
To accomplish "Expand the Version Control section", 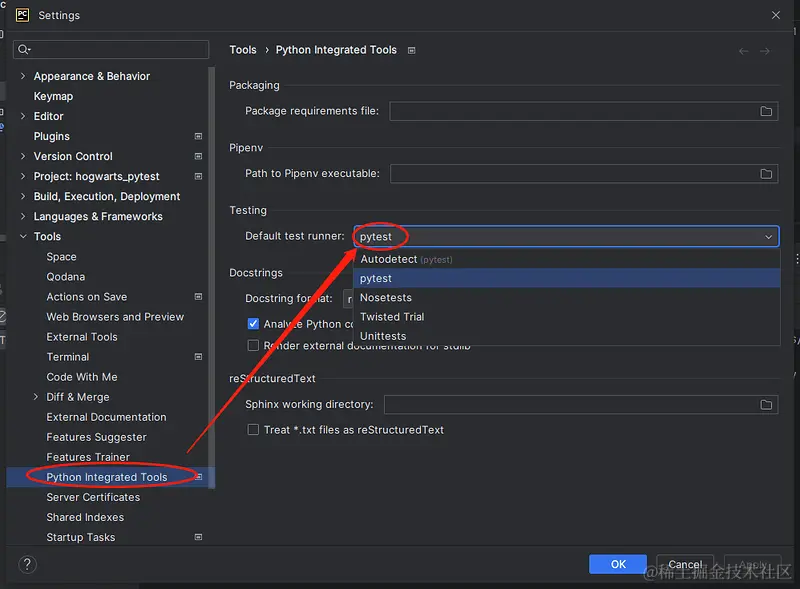I will pos(22,156).
